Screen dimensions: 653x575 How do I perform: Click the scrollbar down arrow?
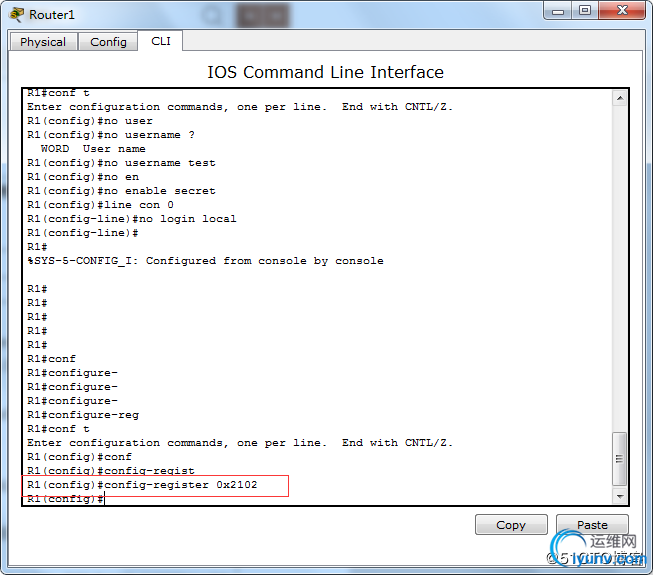pyautogui.click(x=620, y=496)
